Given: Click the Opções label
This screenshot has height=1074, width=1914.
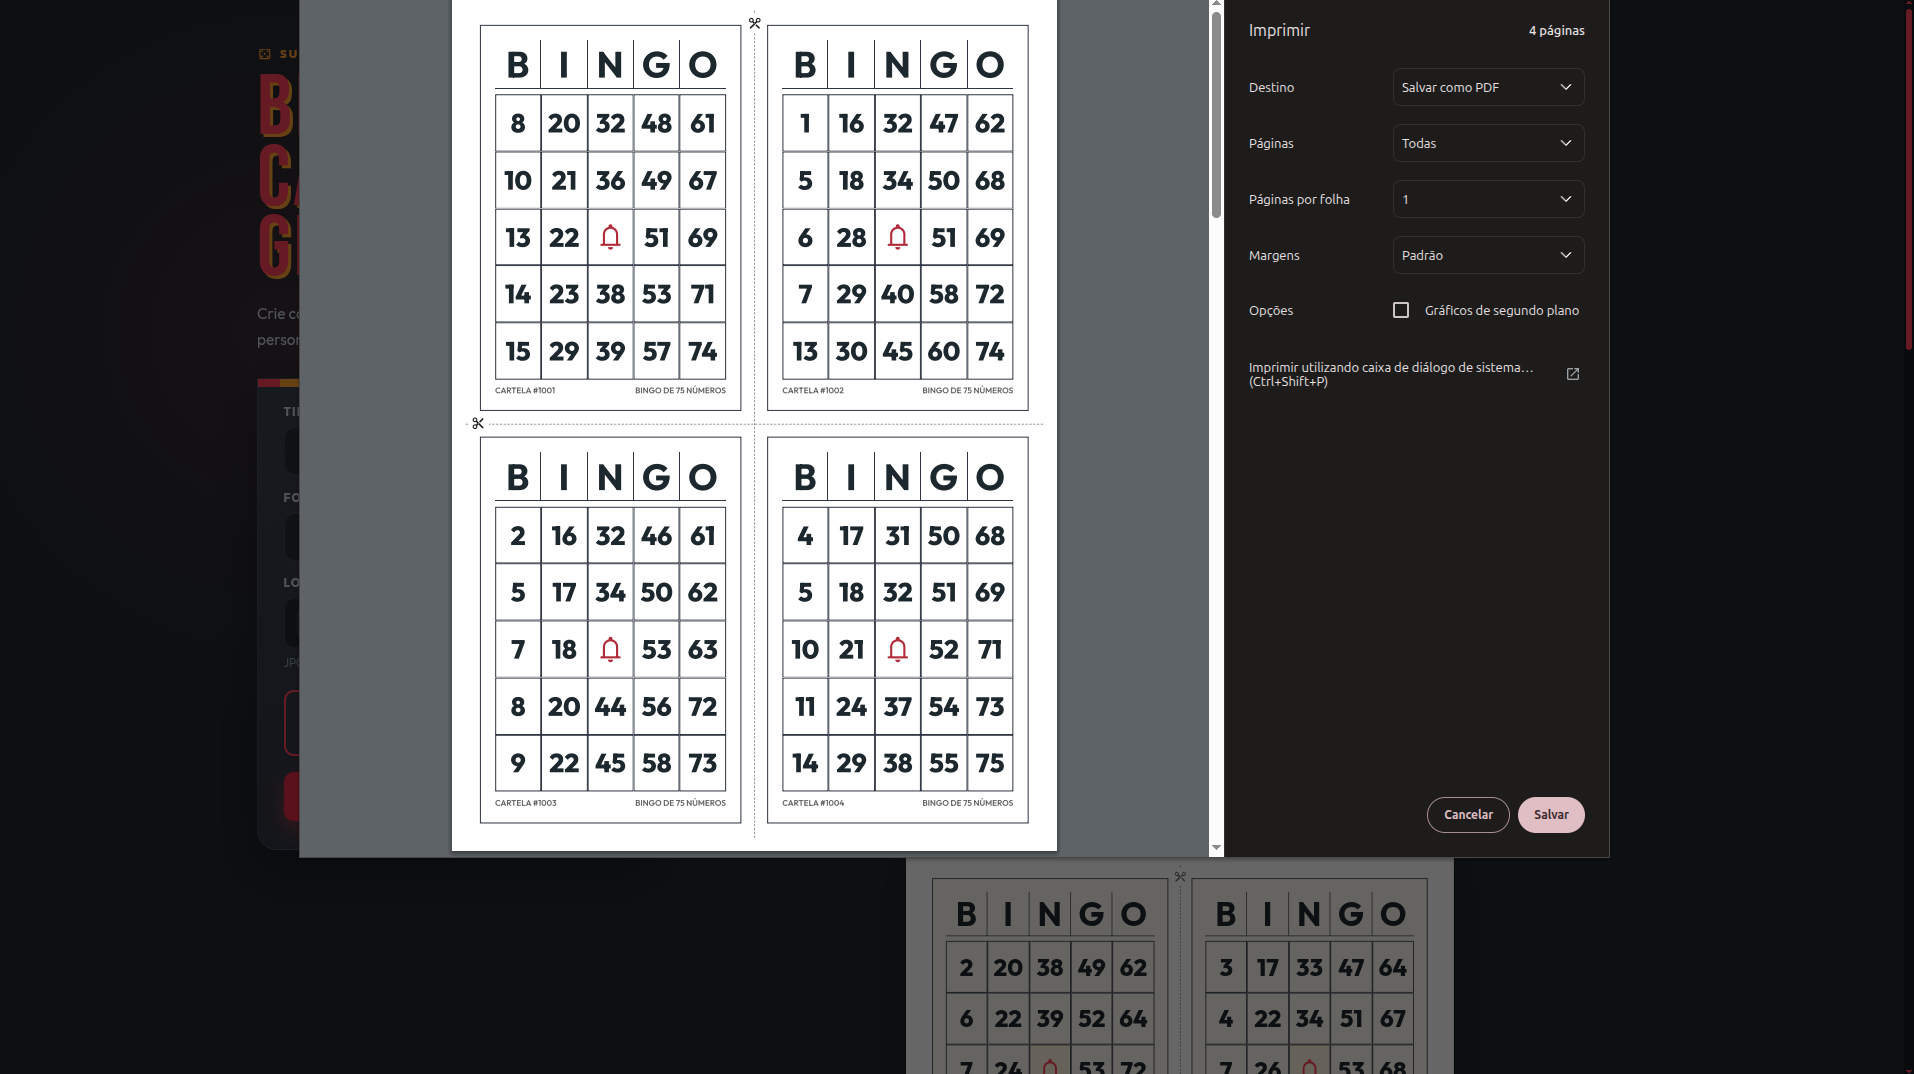Looking at the screenshot, I should point(1271,311).
